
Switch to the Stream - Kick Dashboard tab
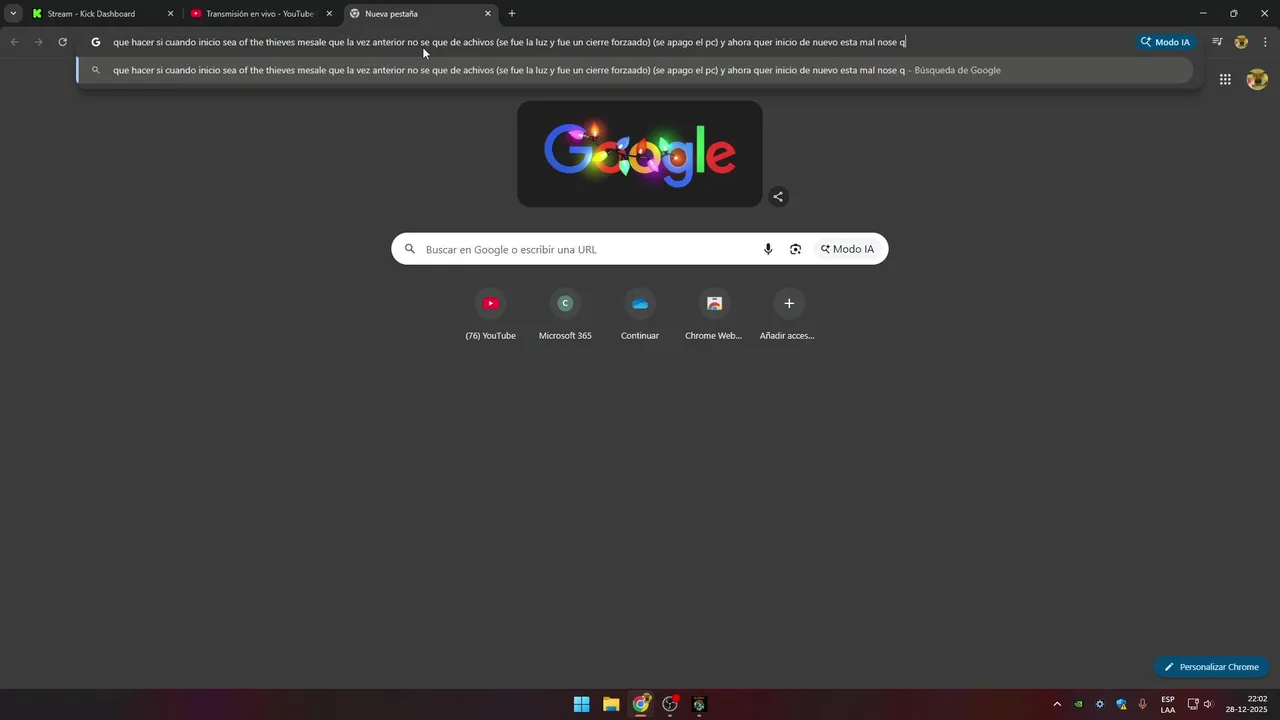[103, 14]
